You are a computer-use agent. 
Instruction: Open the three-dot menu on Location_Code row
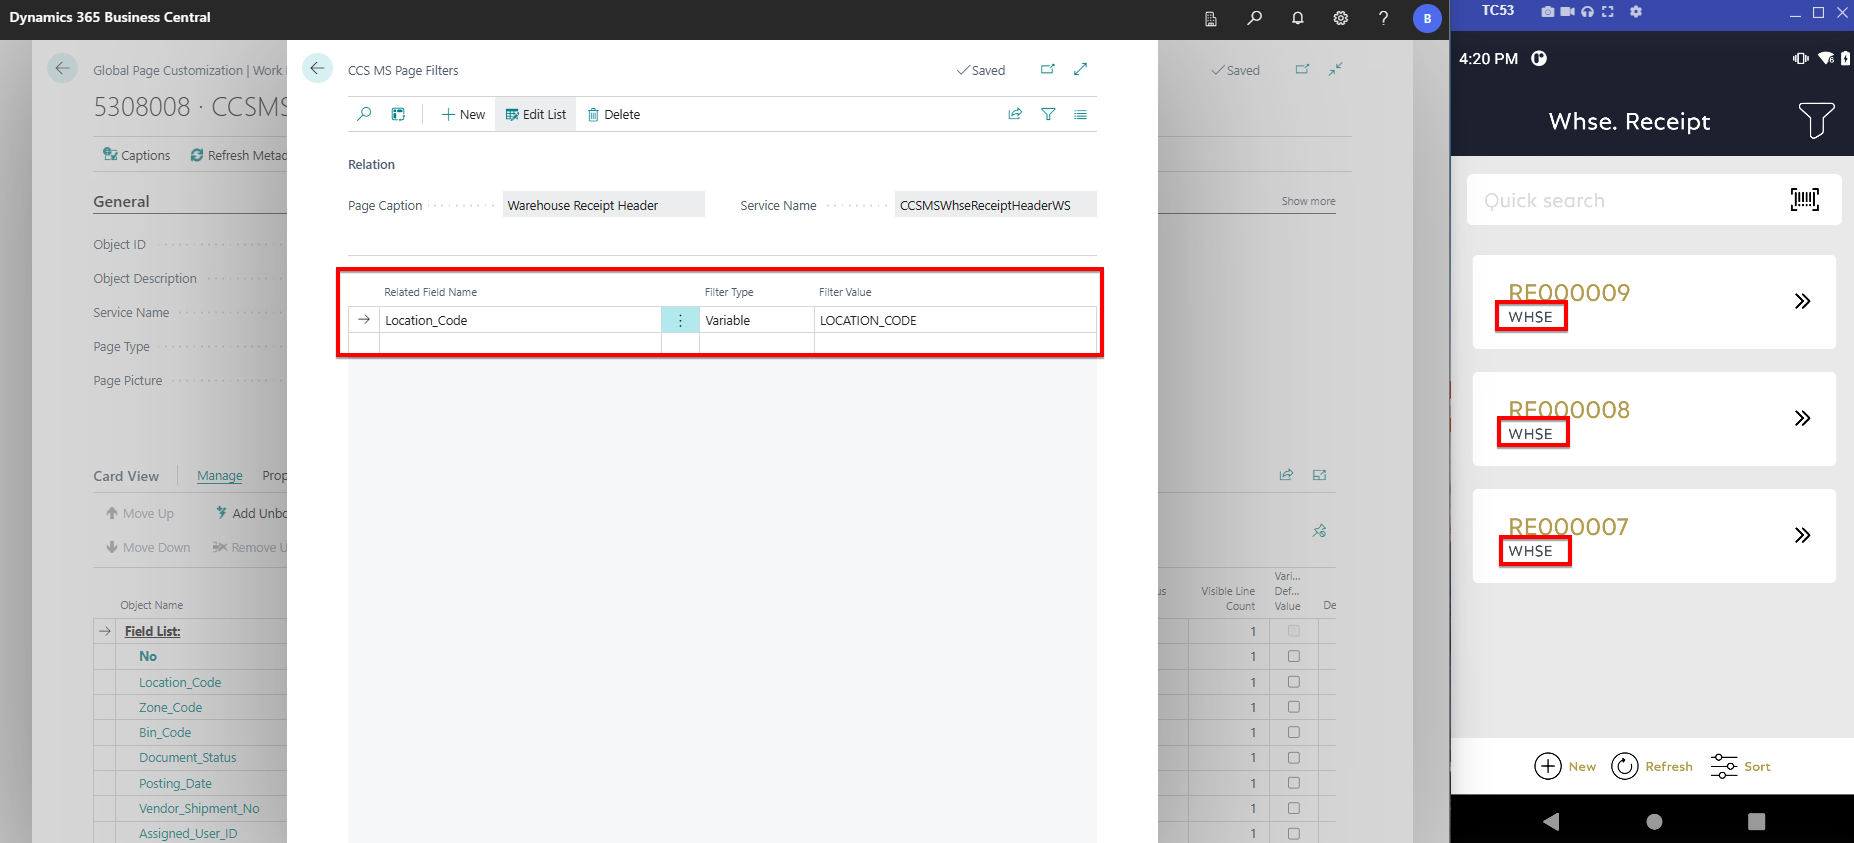tap(680, 320)
